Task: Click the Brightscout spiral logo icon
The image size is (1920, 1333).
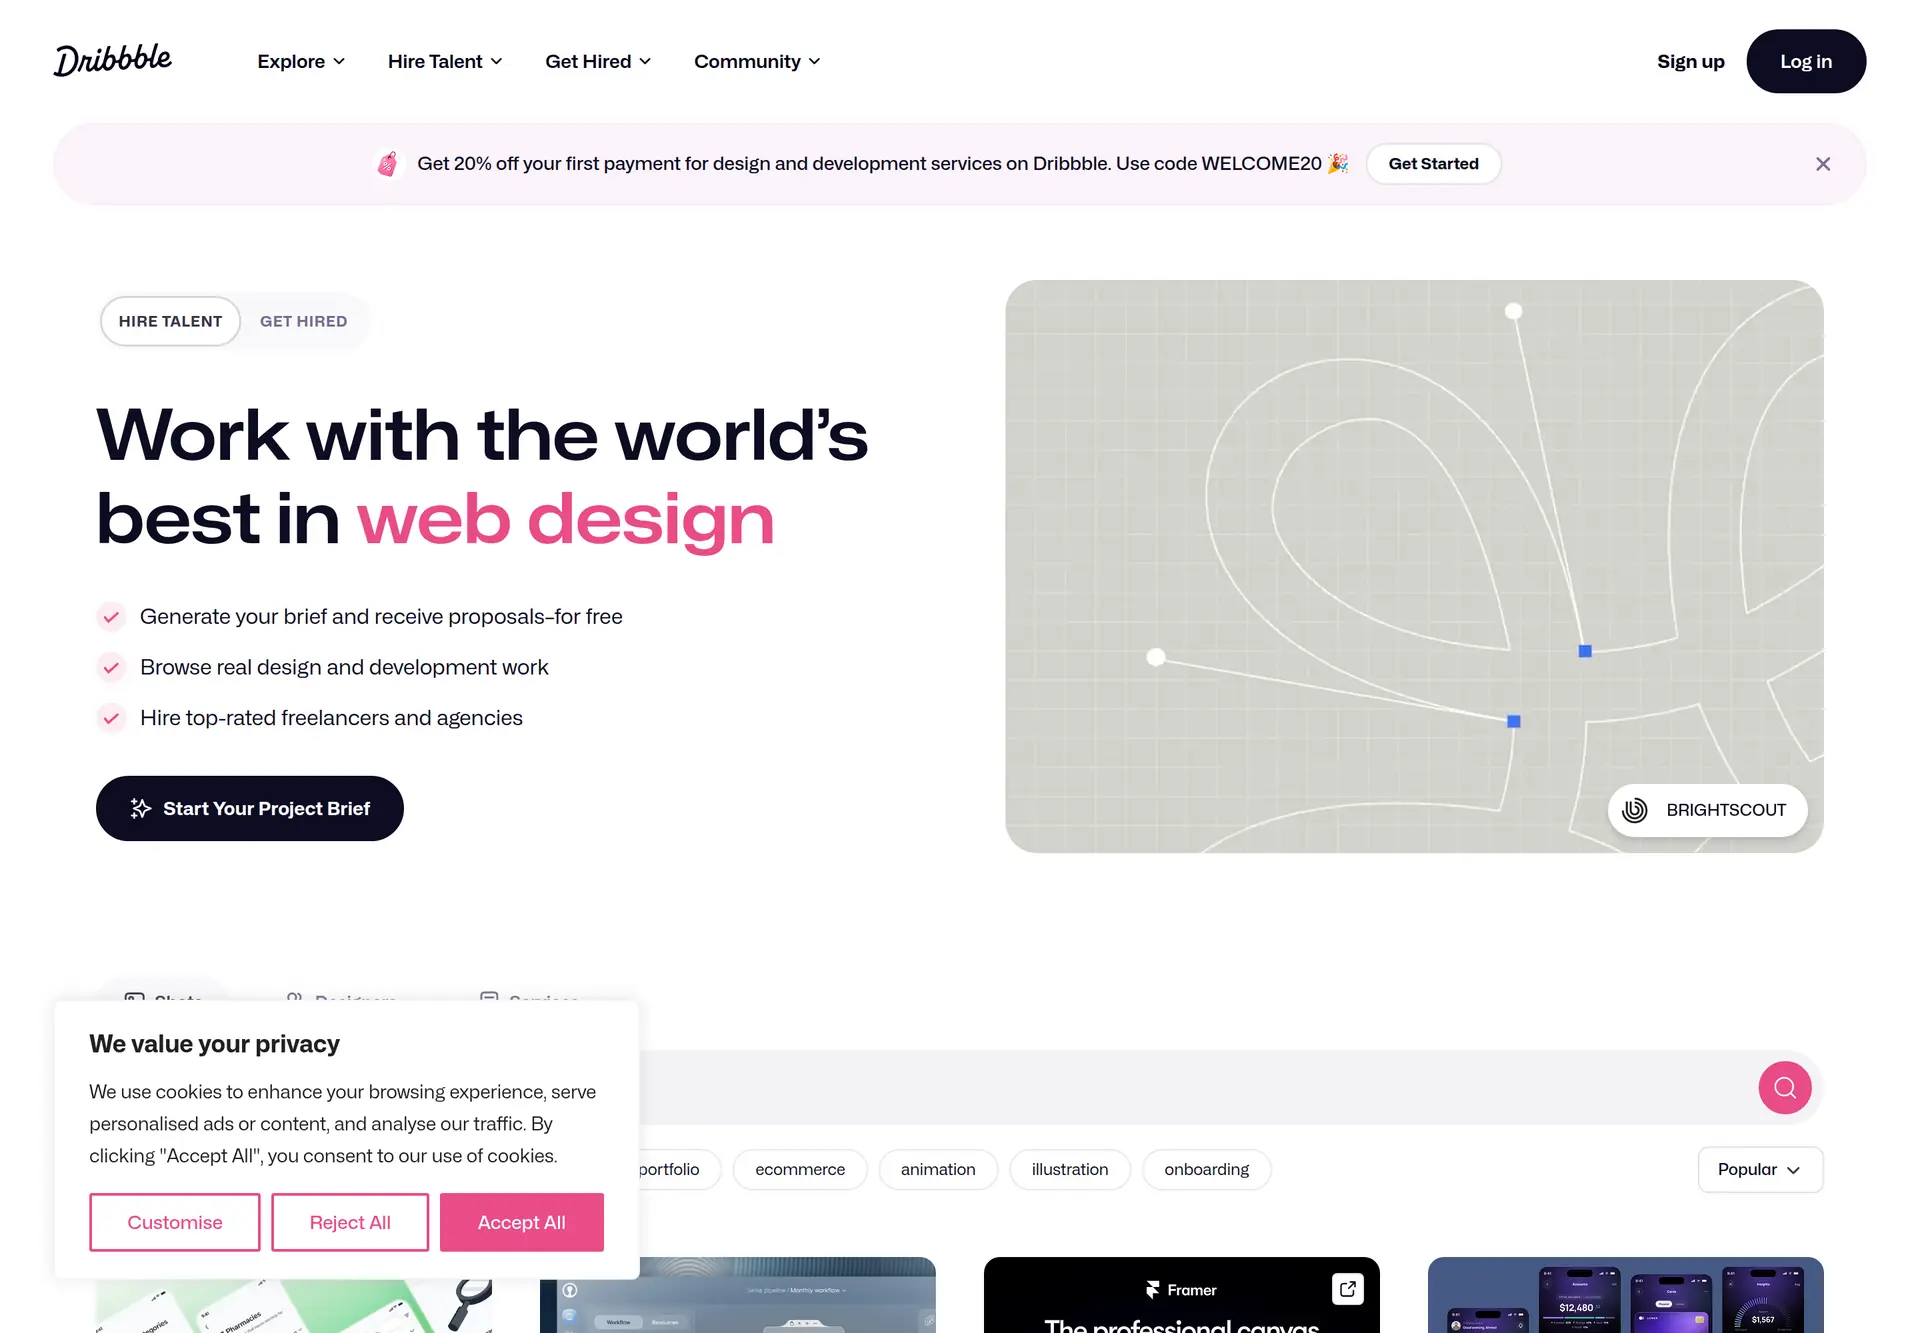Action: (1635, 810)
